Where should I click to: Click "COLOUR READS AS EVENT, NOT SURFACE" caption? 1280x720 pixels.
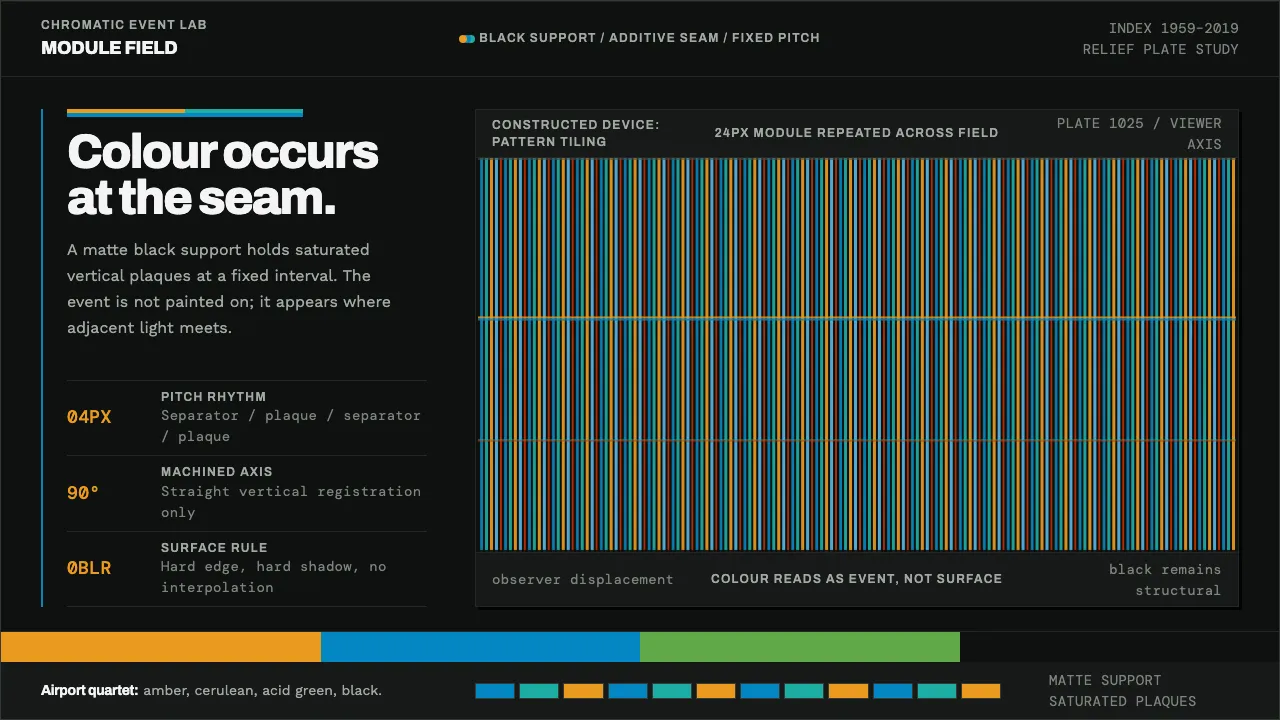(856, 579)
